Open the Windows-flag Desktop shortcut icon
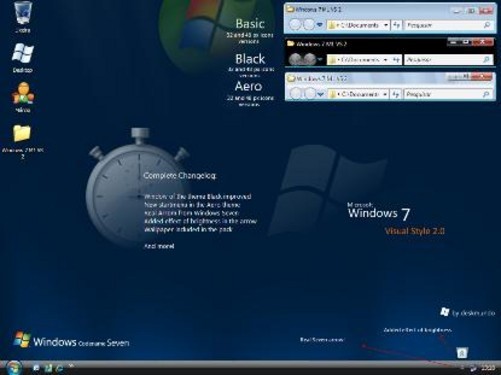501x375 pixels. pyautogui.click(x=23, y=53)
